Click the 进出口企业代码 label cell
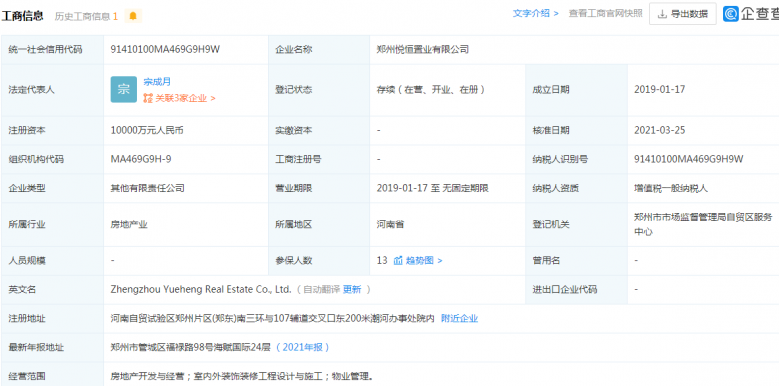 (x=576, y=289)
